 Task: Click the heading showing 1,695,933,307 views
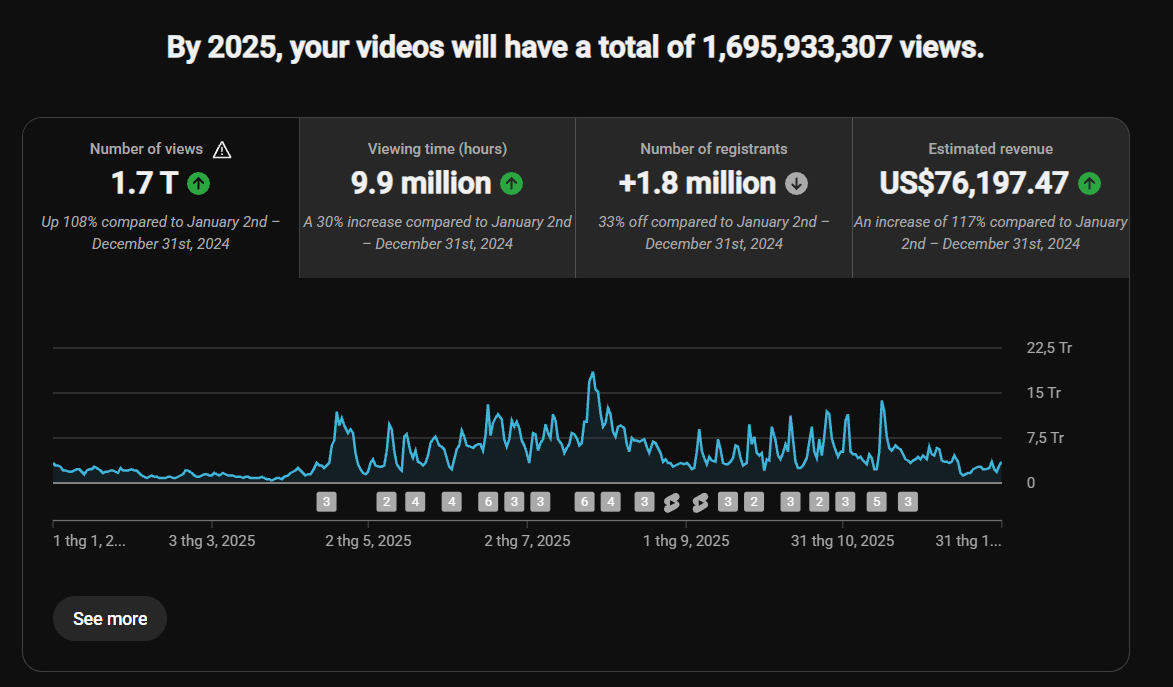pos(575,47)
